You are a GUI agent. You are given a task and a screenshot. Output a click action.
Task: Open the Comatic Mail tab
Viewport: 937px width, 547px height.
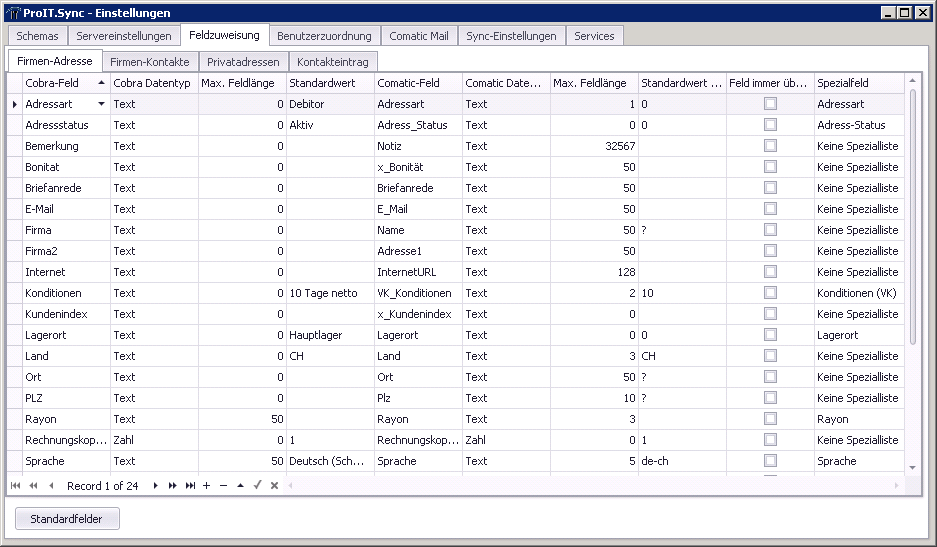(419, 36)
